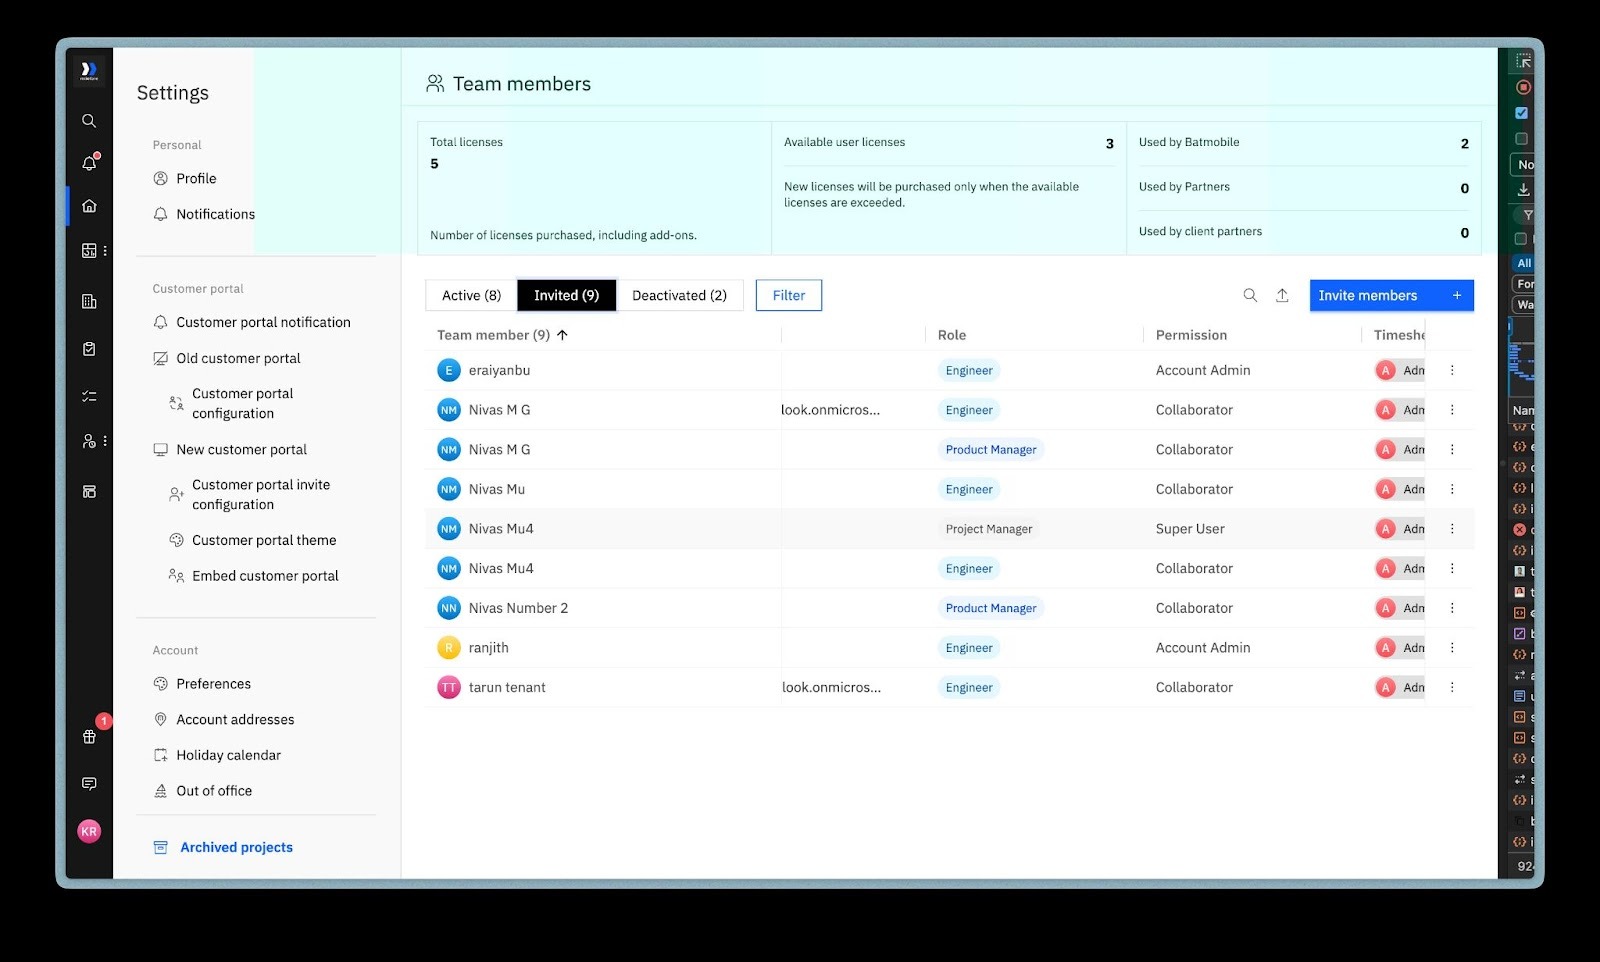
Task: Open row options for eraiyanbu
Action: pos(1452,370)
